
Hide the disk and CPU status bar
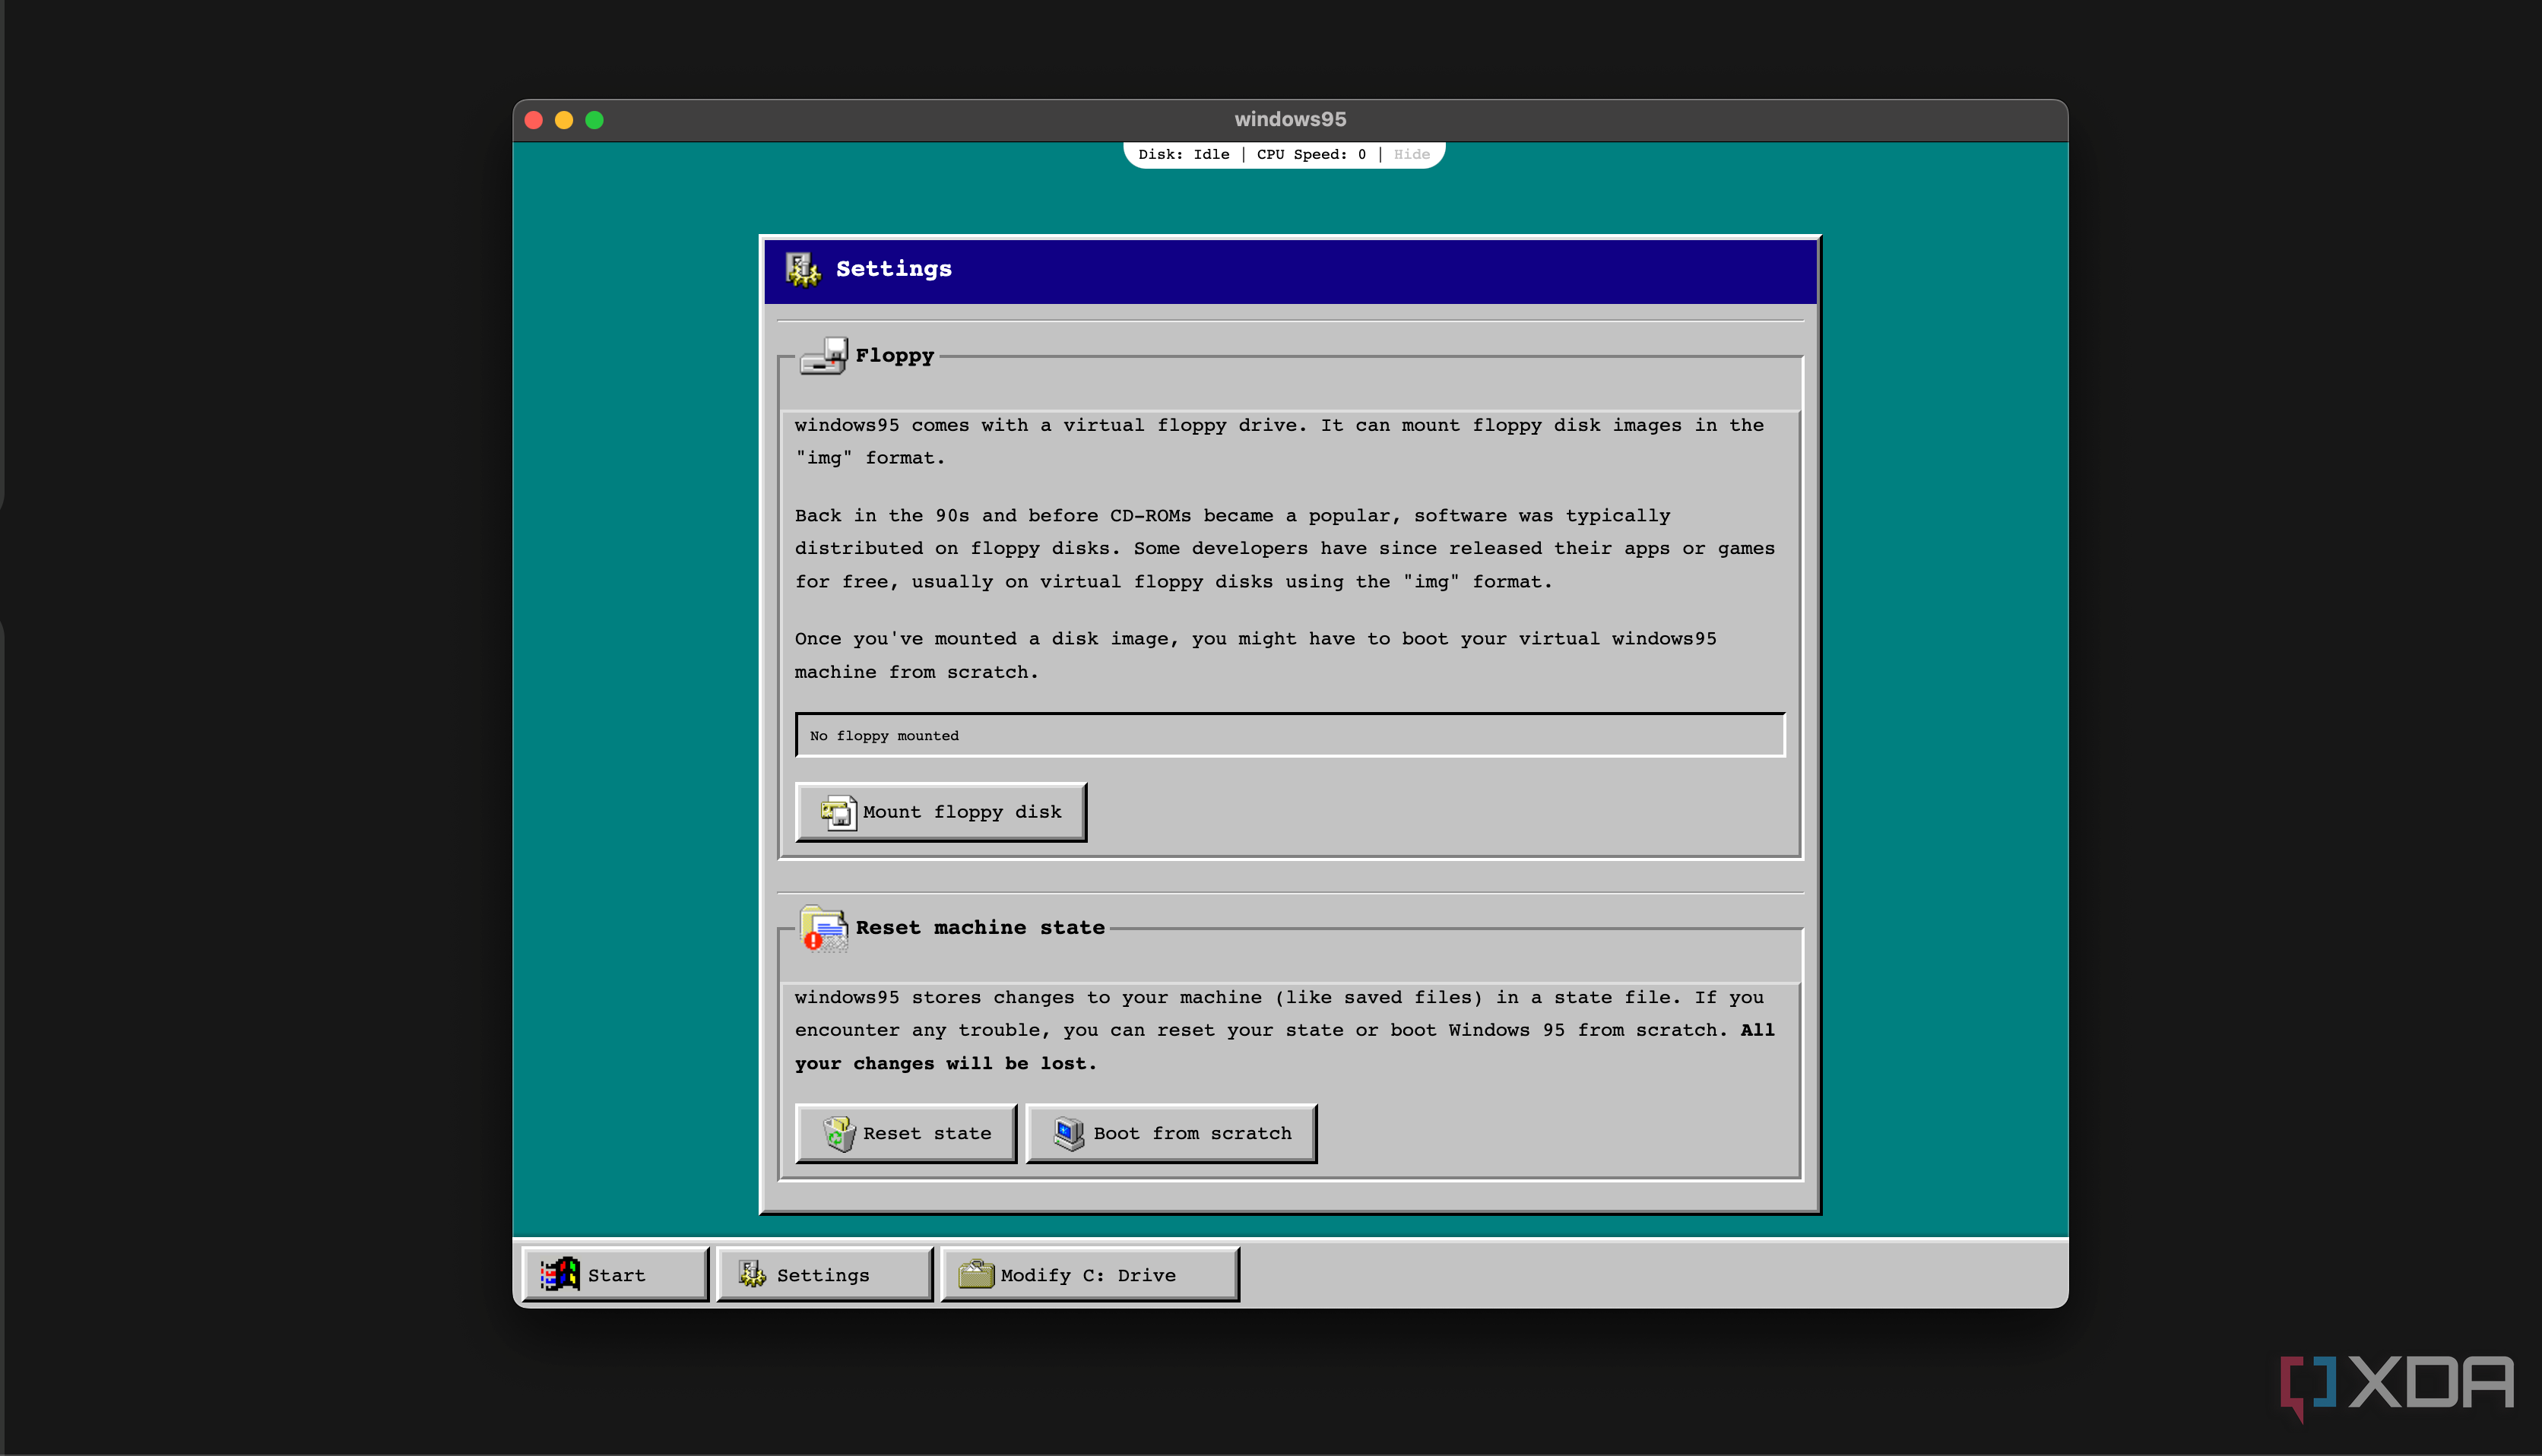click(1411, 154)
